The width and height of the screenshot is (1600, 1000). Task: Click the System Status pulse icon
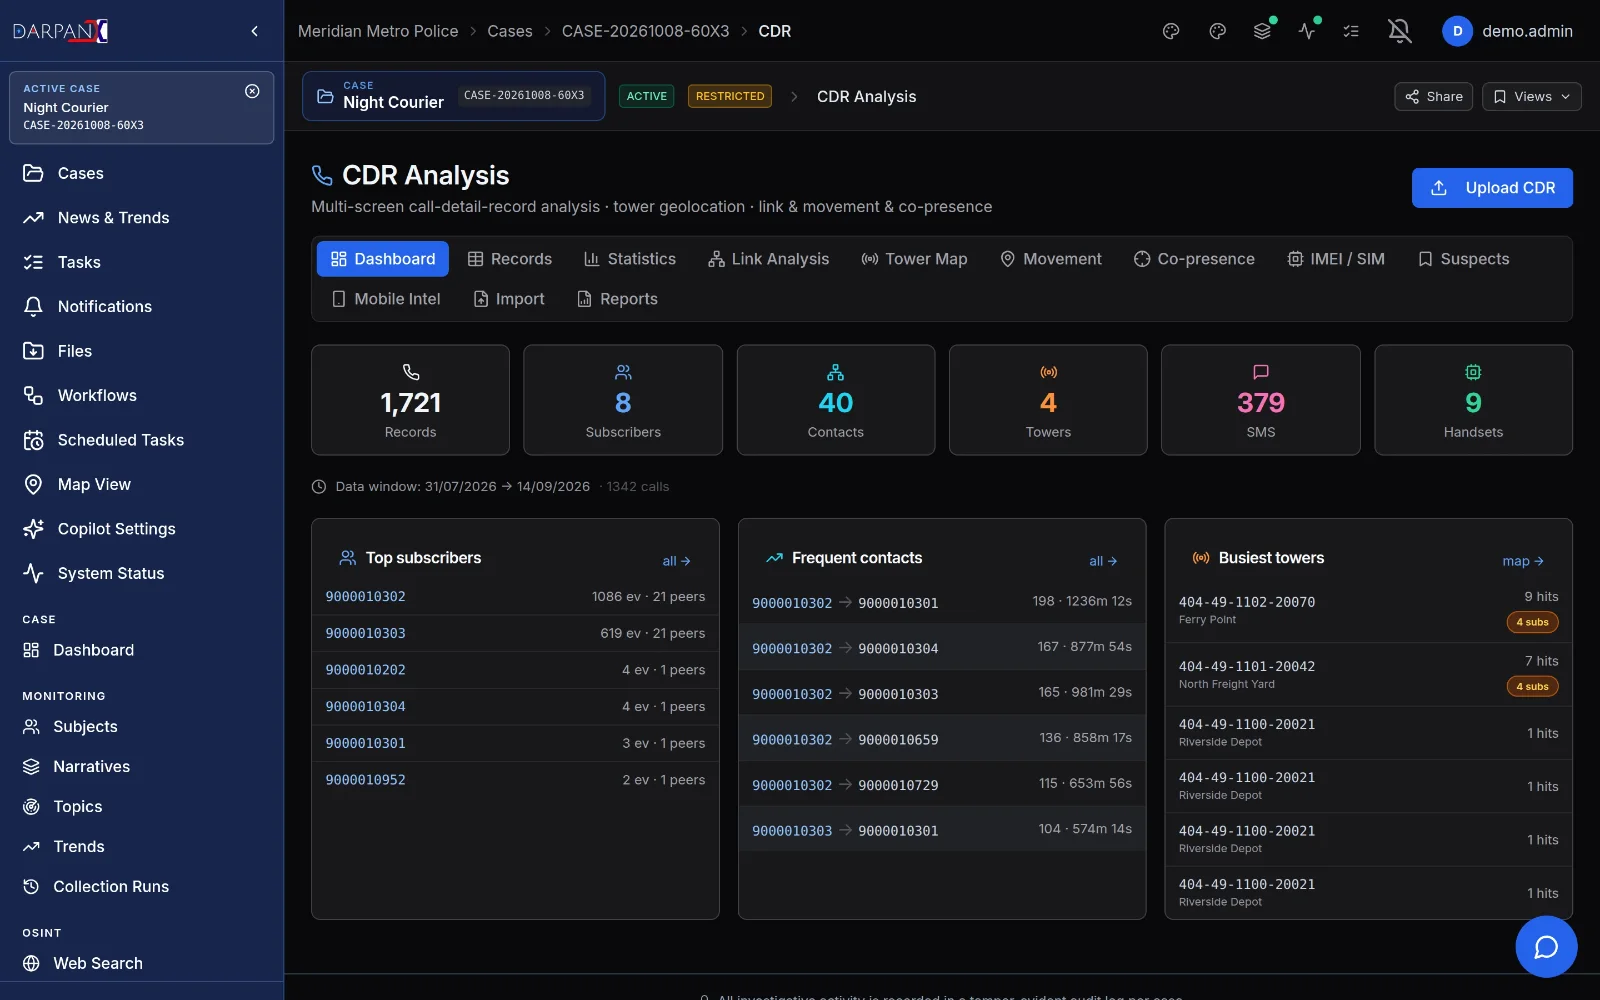(33, 573)
